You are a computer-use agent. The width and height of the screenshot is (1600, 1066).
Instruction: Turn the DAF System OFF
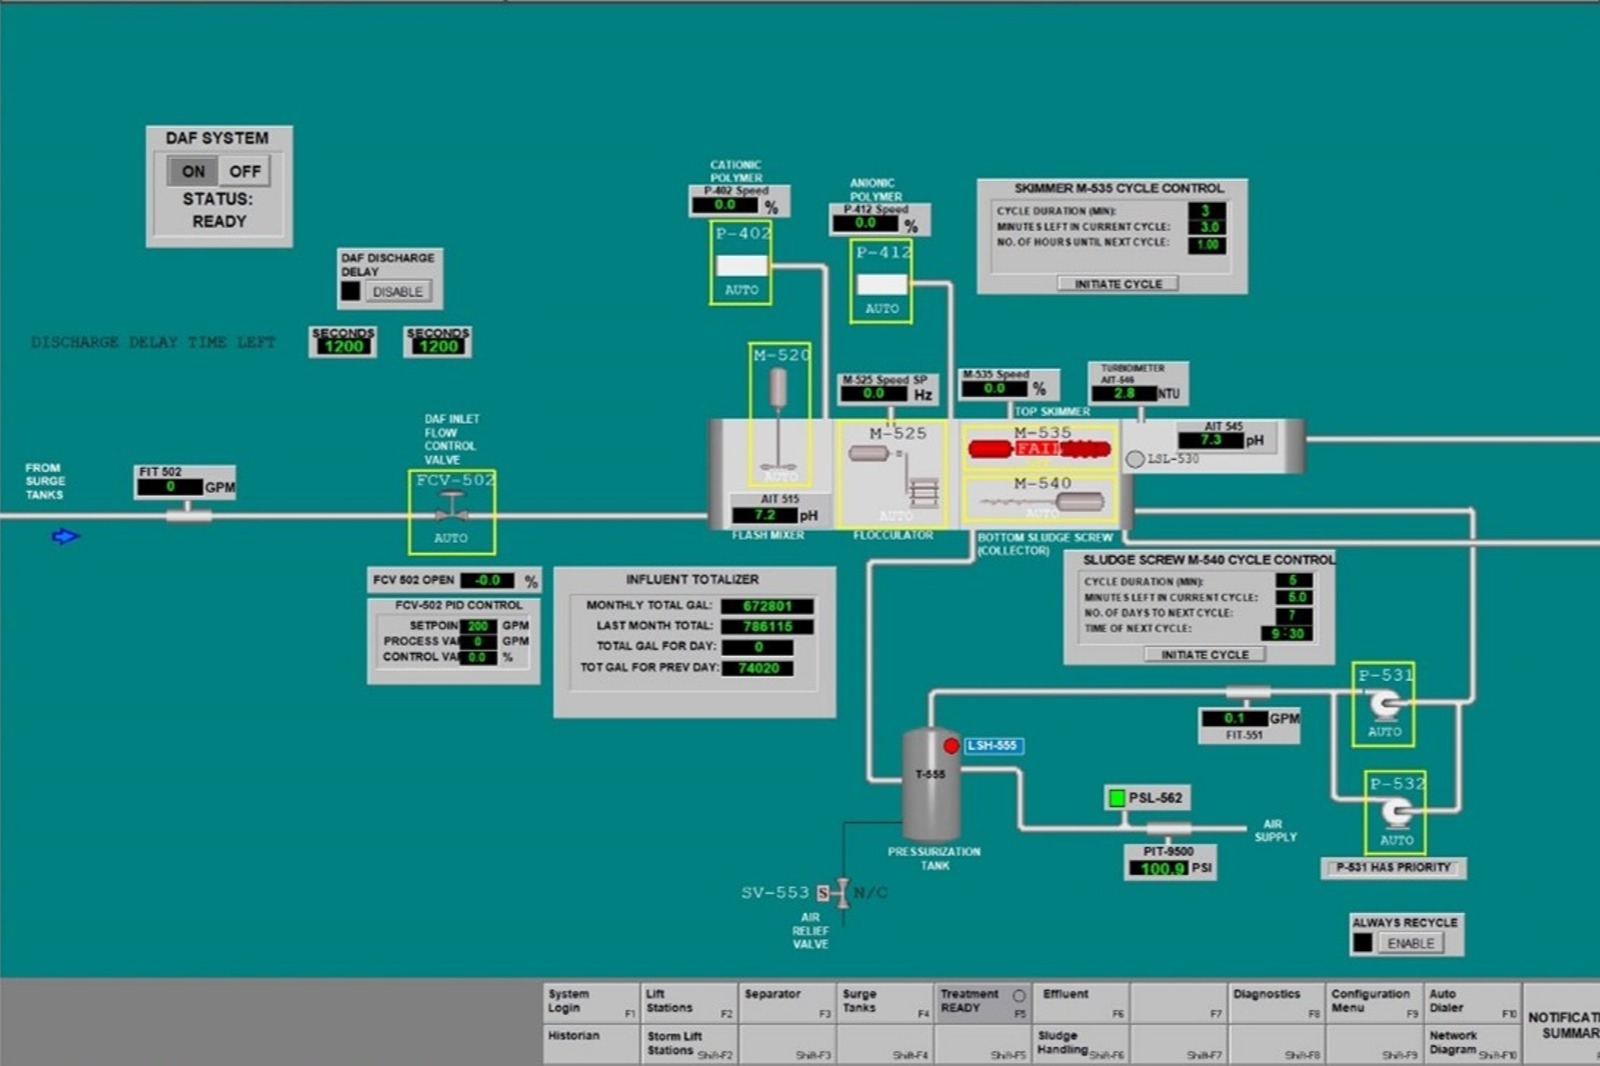243,171
